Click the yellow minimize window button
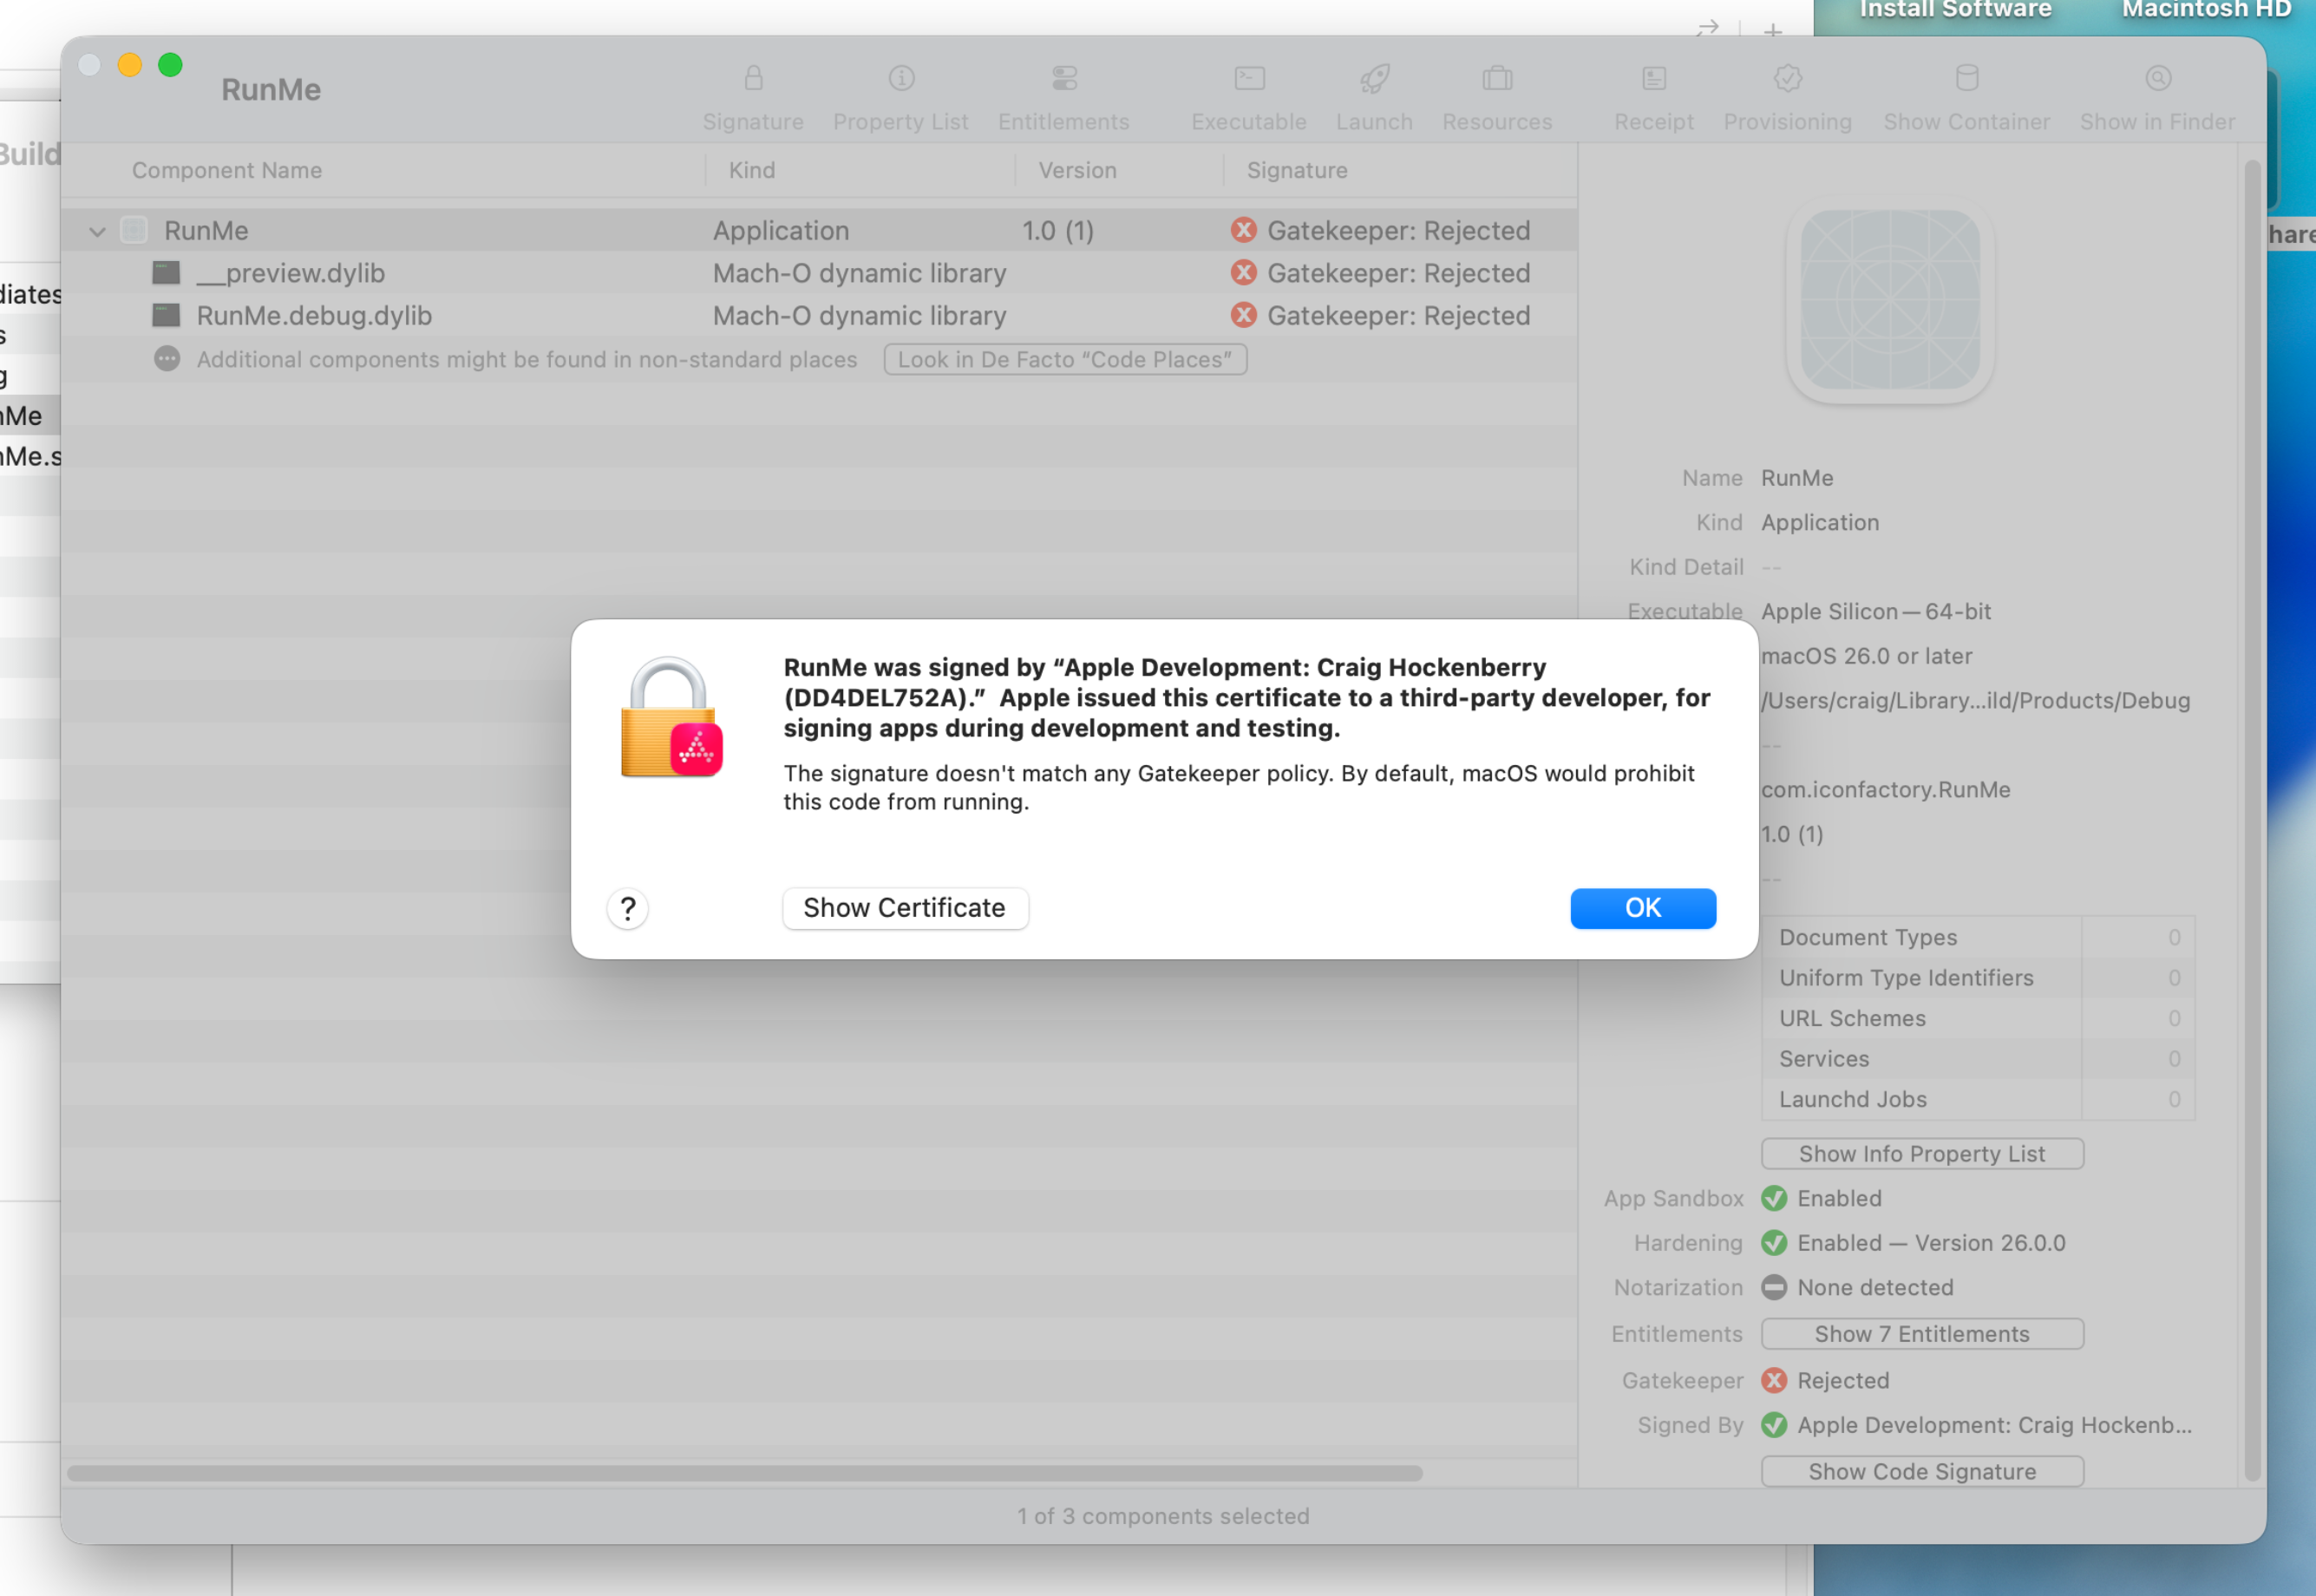The image size is (2316, 1596). [x=129, y=65]
